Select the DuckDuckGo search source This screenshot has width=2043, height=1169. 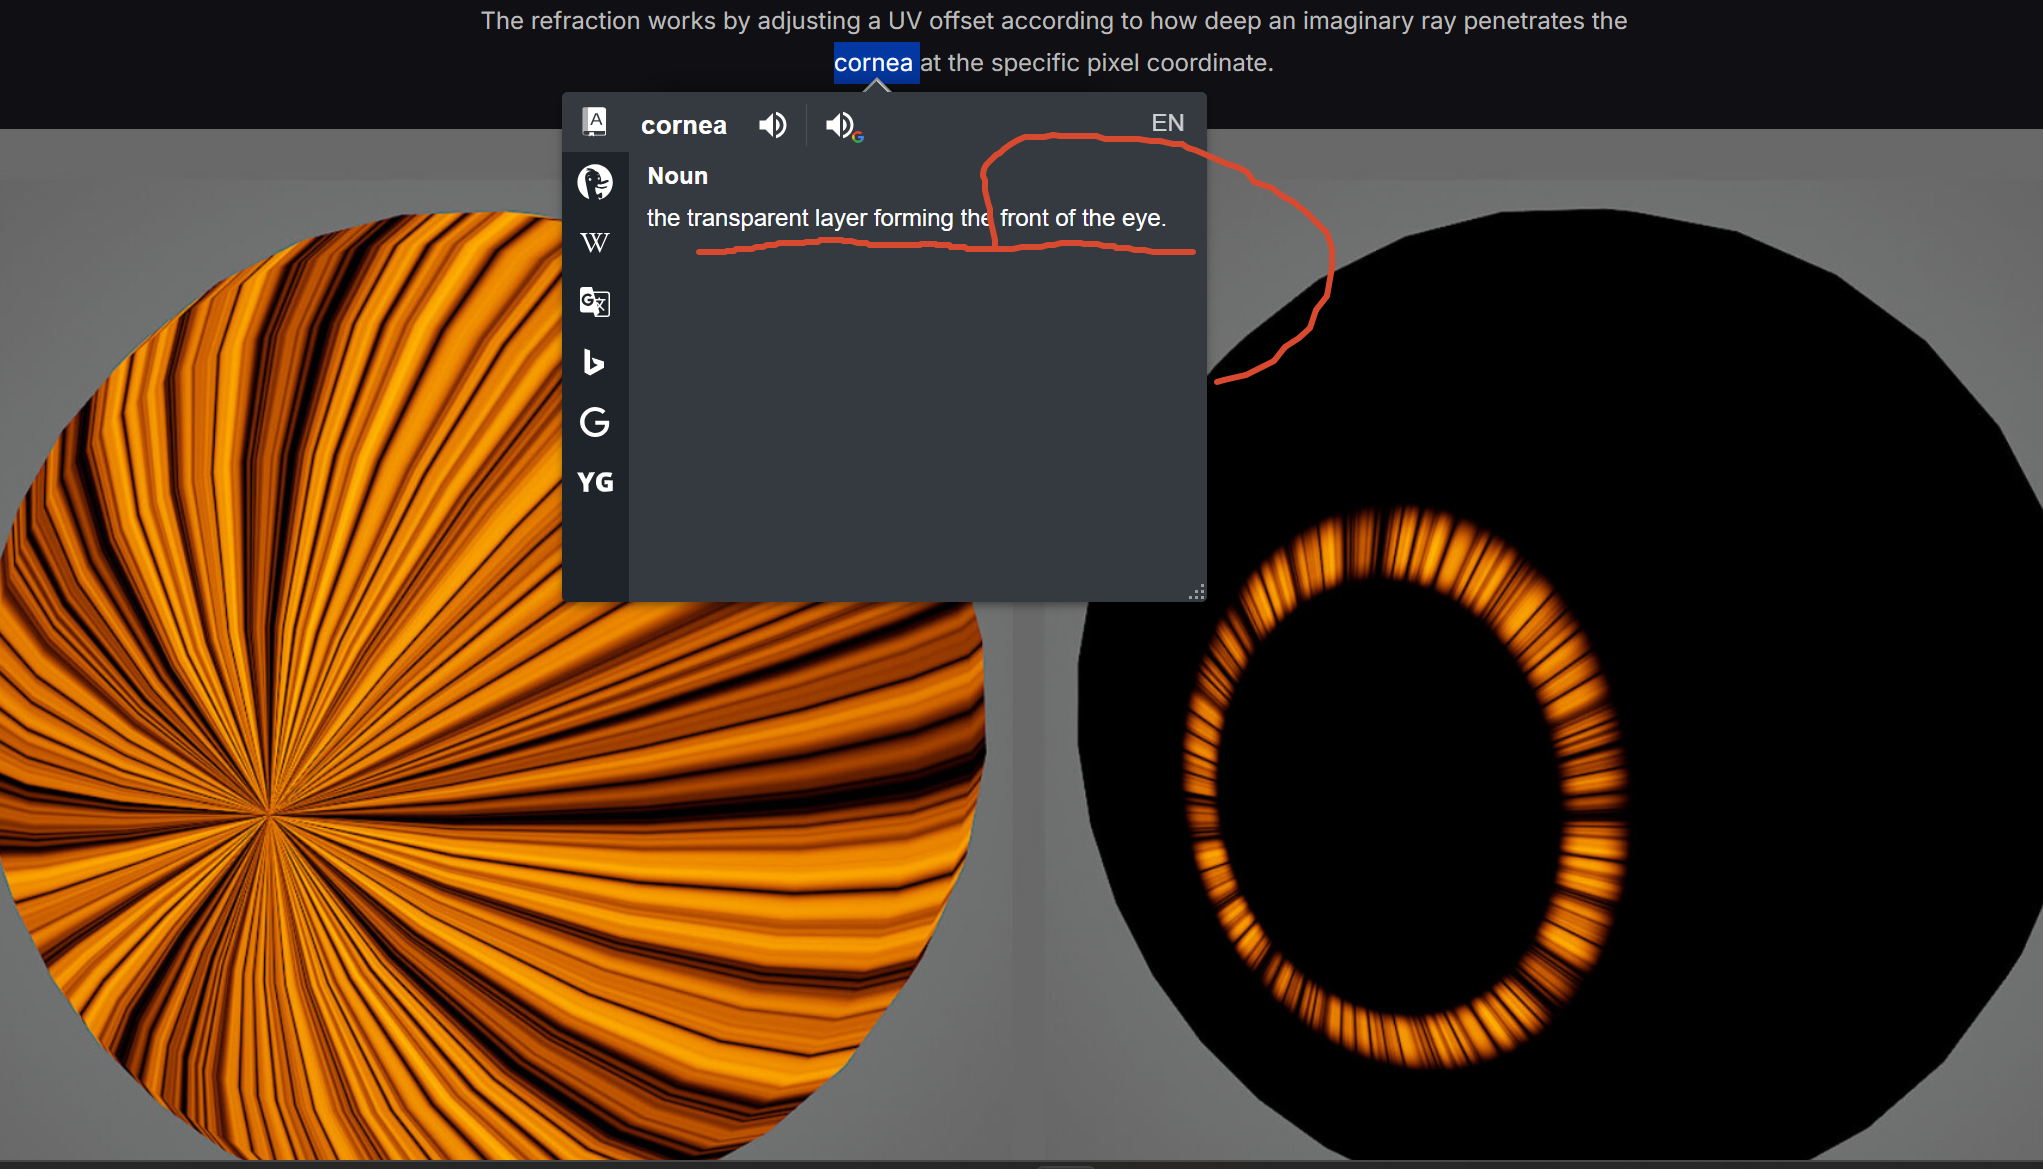point(595,182)
